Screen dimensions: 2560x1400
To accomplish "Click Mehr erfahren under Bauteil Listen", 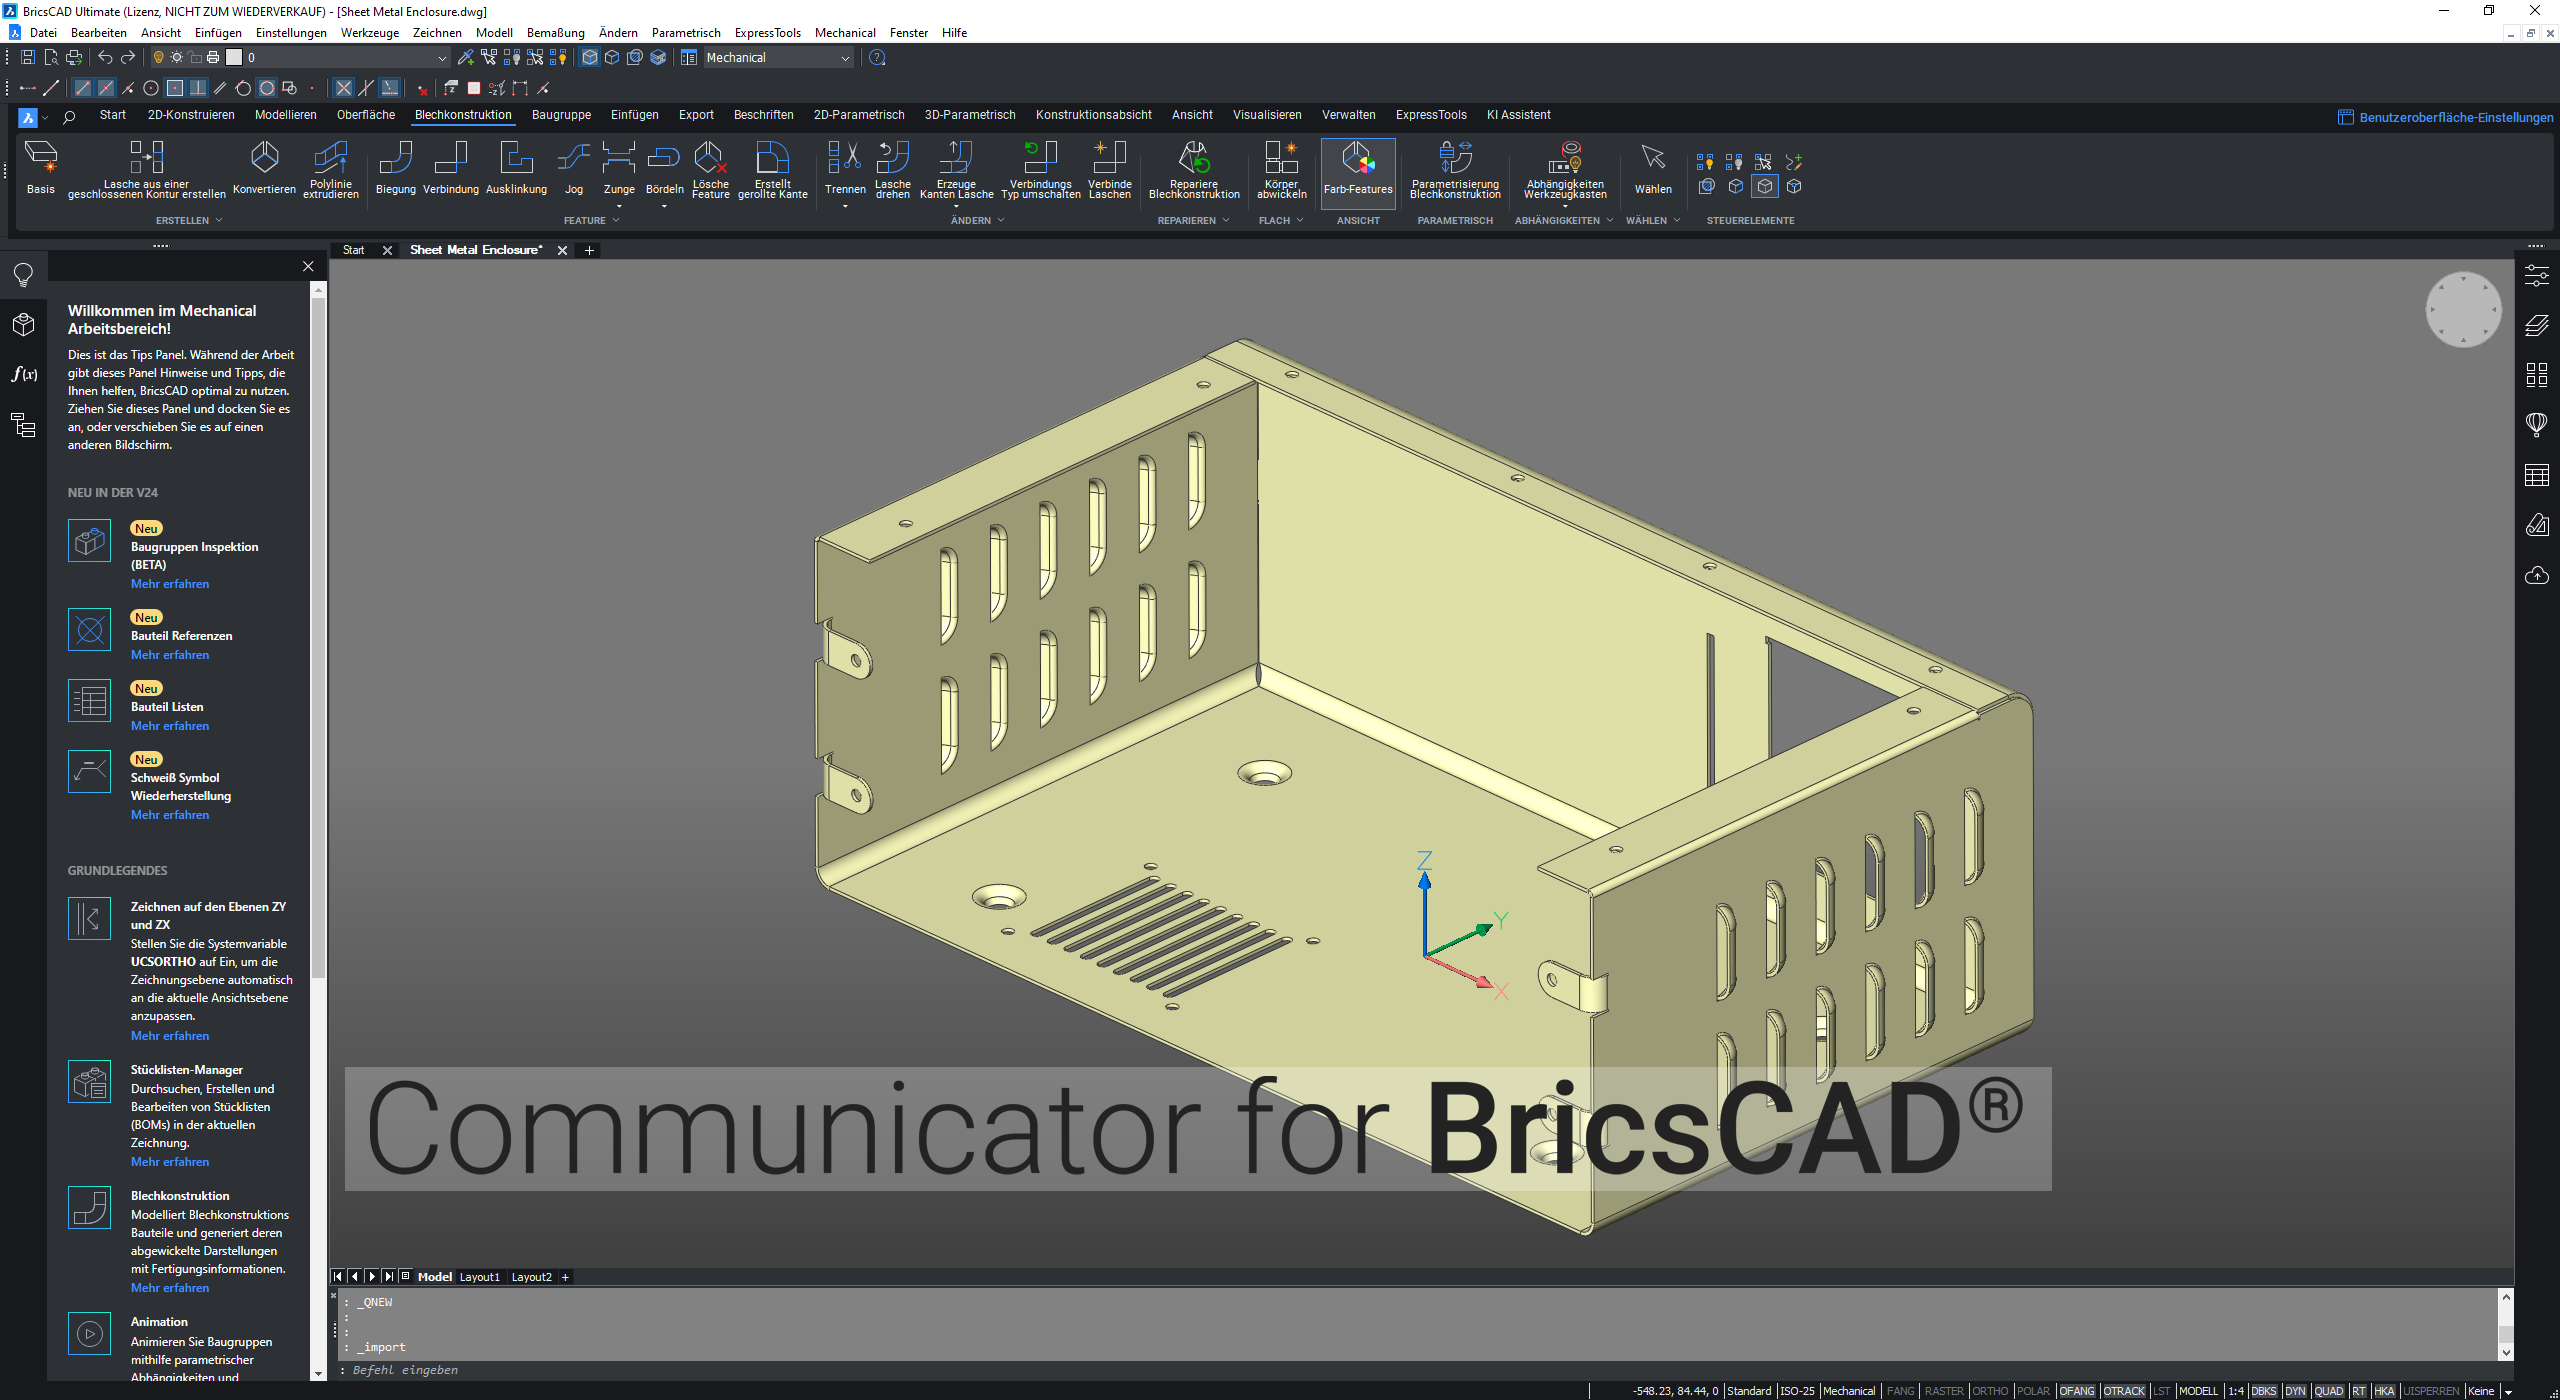I will pos(170,726).
